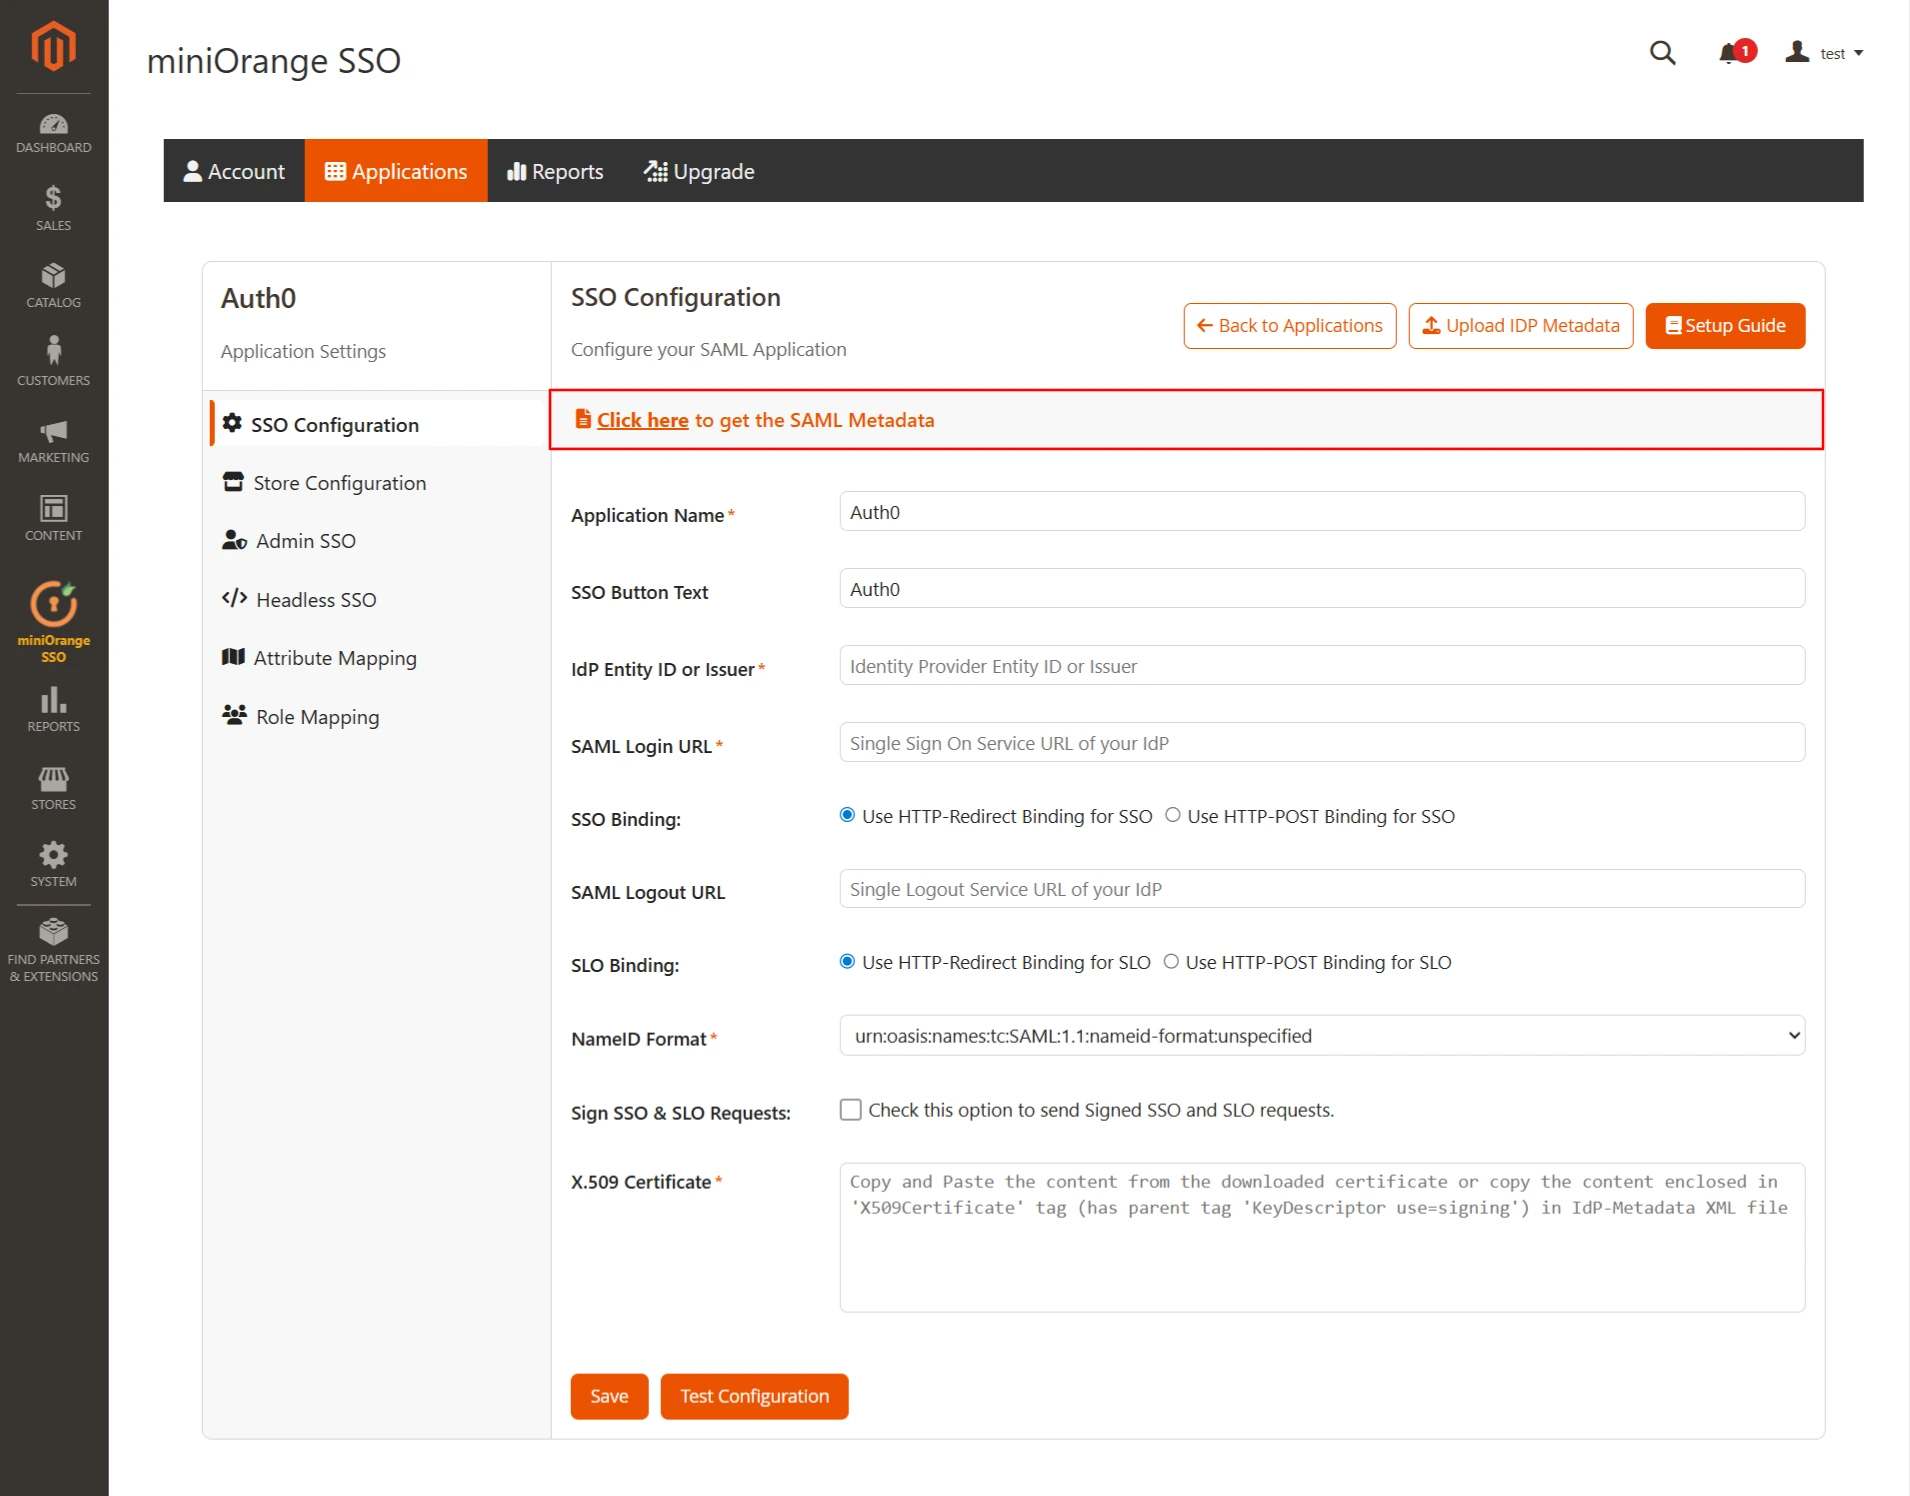Click here to get the SAML Metadata
This screenshot has width=1910, height=1496.
coord(641,420)
